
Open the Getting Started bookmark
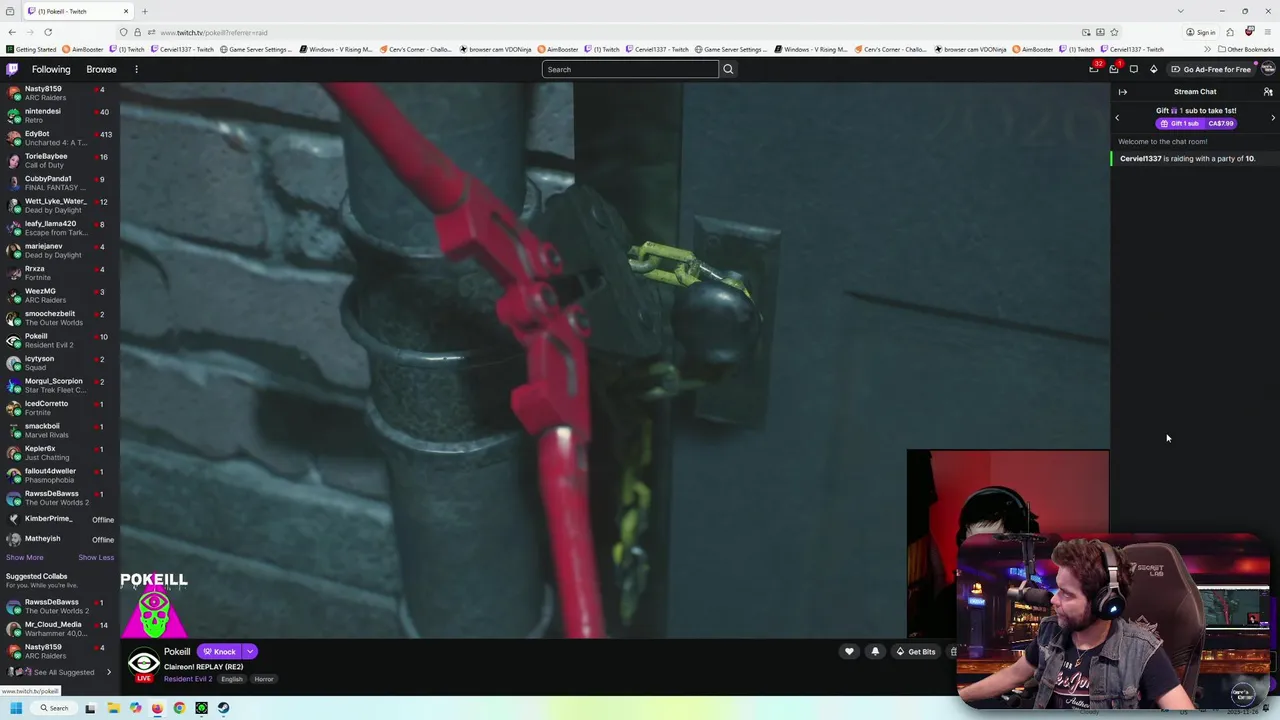(x=32, y=49)
